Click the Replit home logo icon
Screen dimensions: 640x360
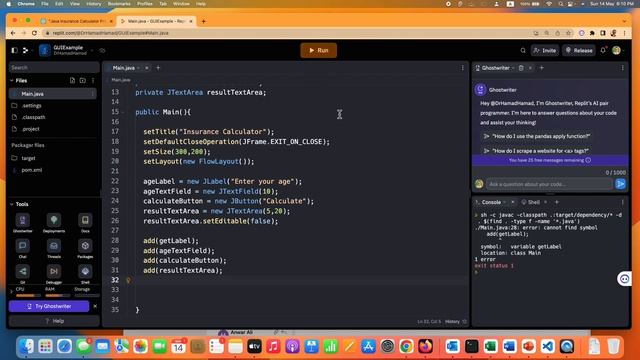point(26,50)
